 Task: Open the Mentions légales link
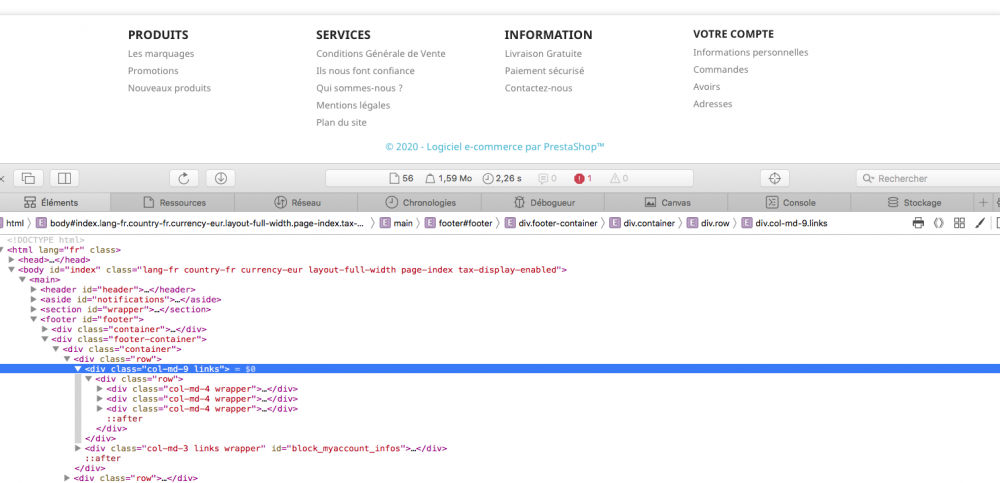353,105
